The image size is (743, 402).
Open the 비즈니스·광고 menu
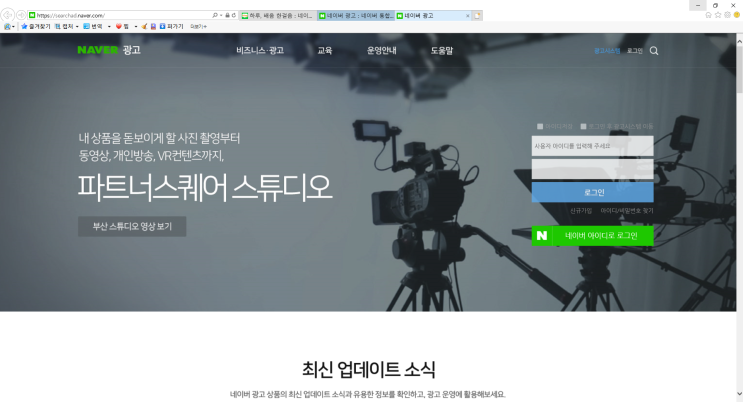[260, 50]
